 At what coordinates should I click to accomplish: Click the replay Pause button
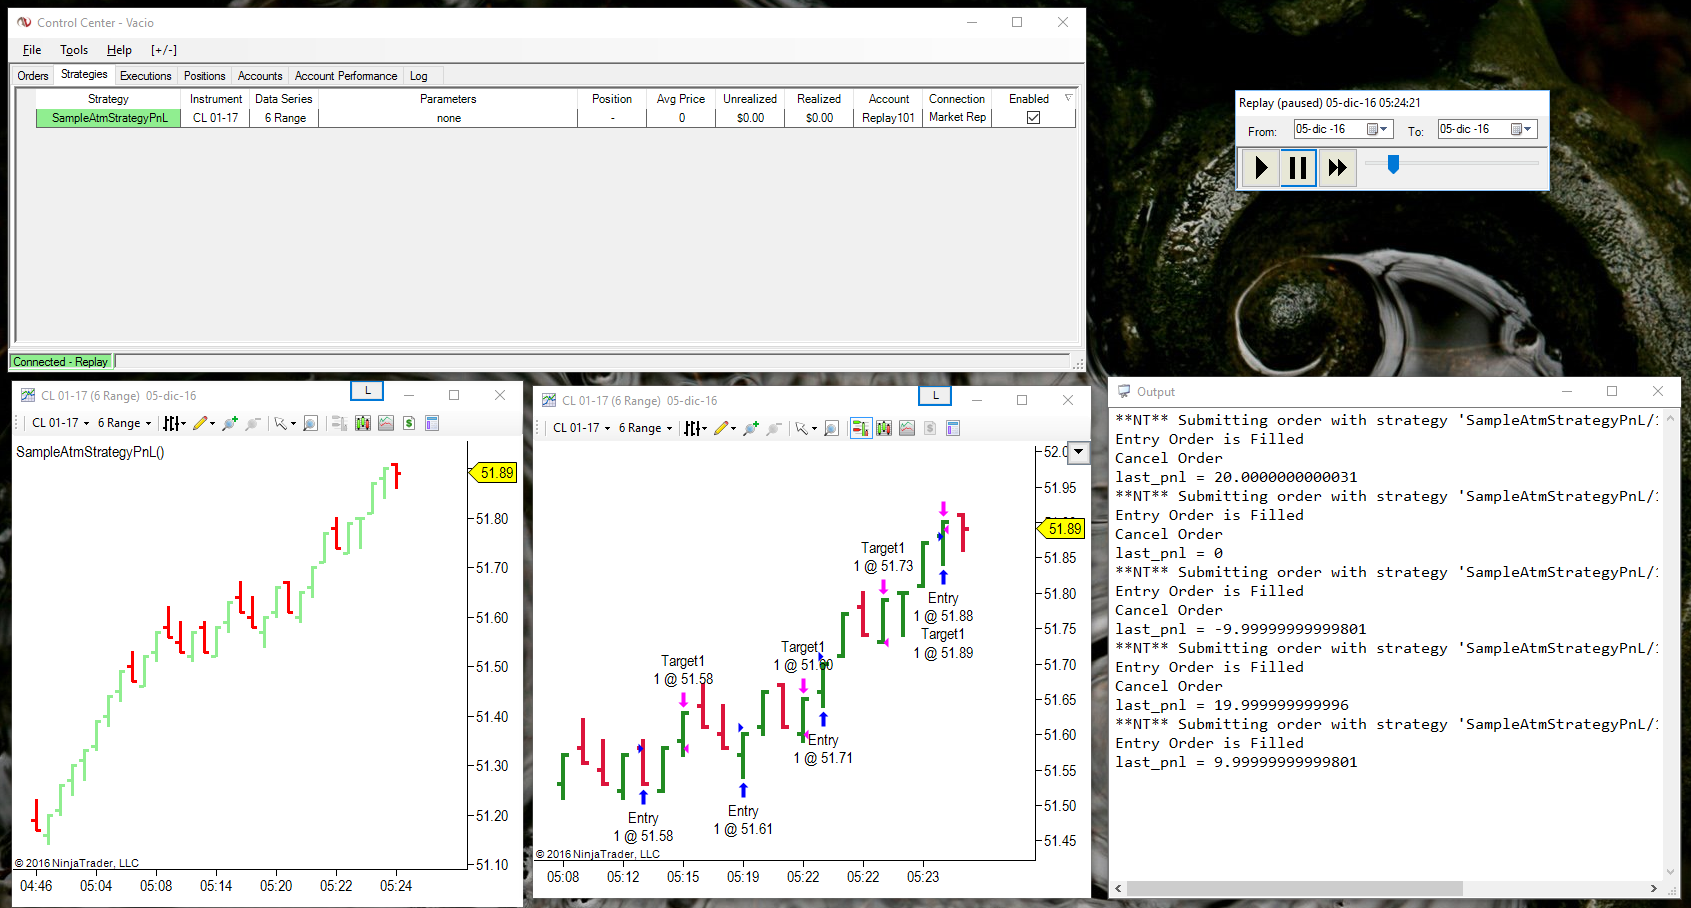[x=1298, y=167]
